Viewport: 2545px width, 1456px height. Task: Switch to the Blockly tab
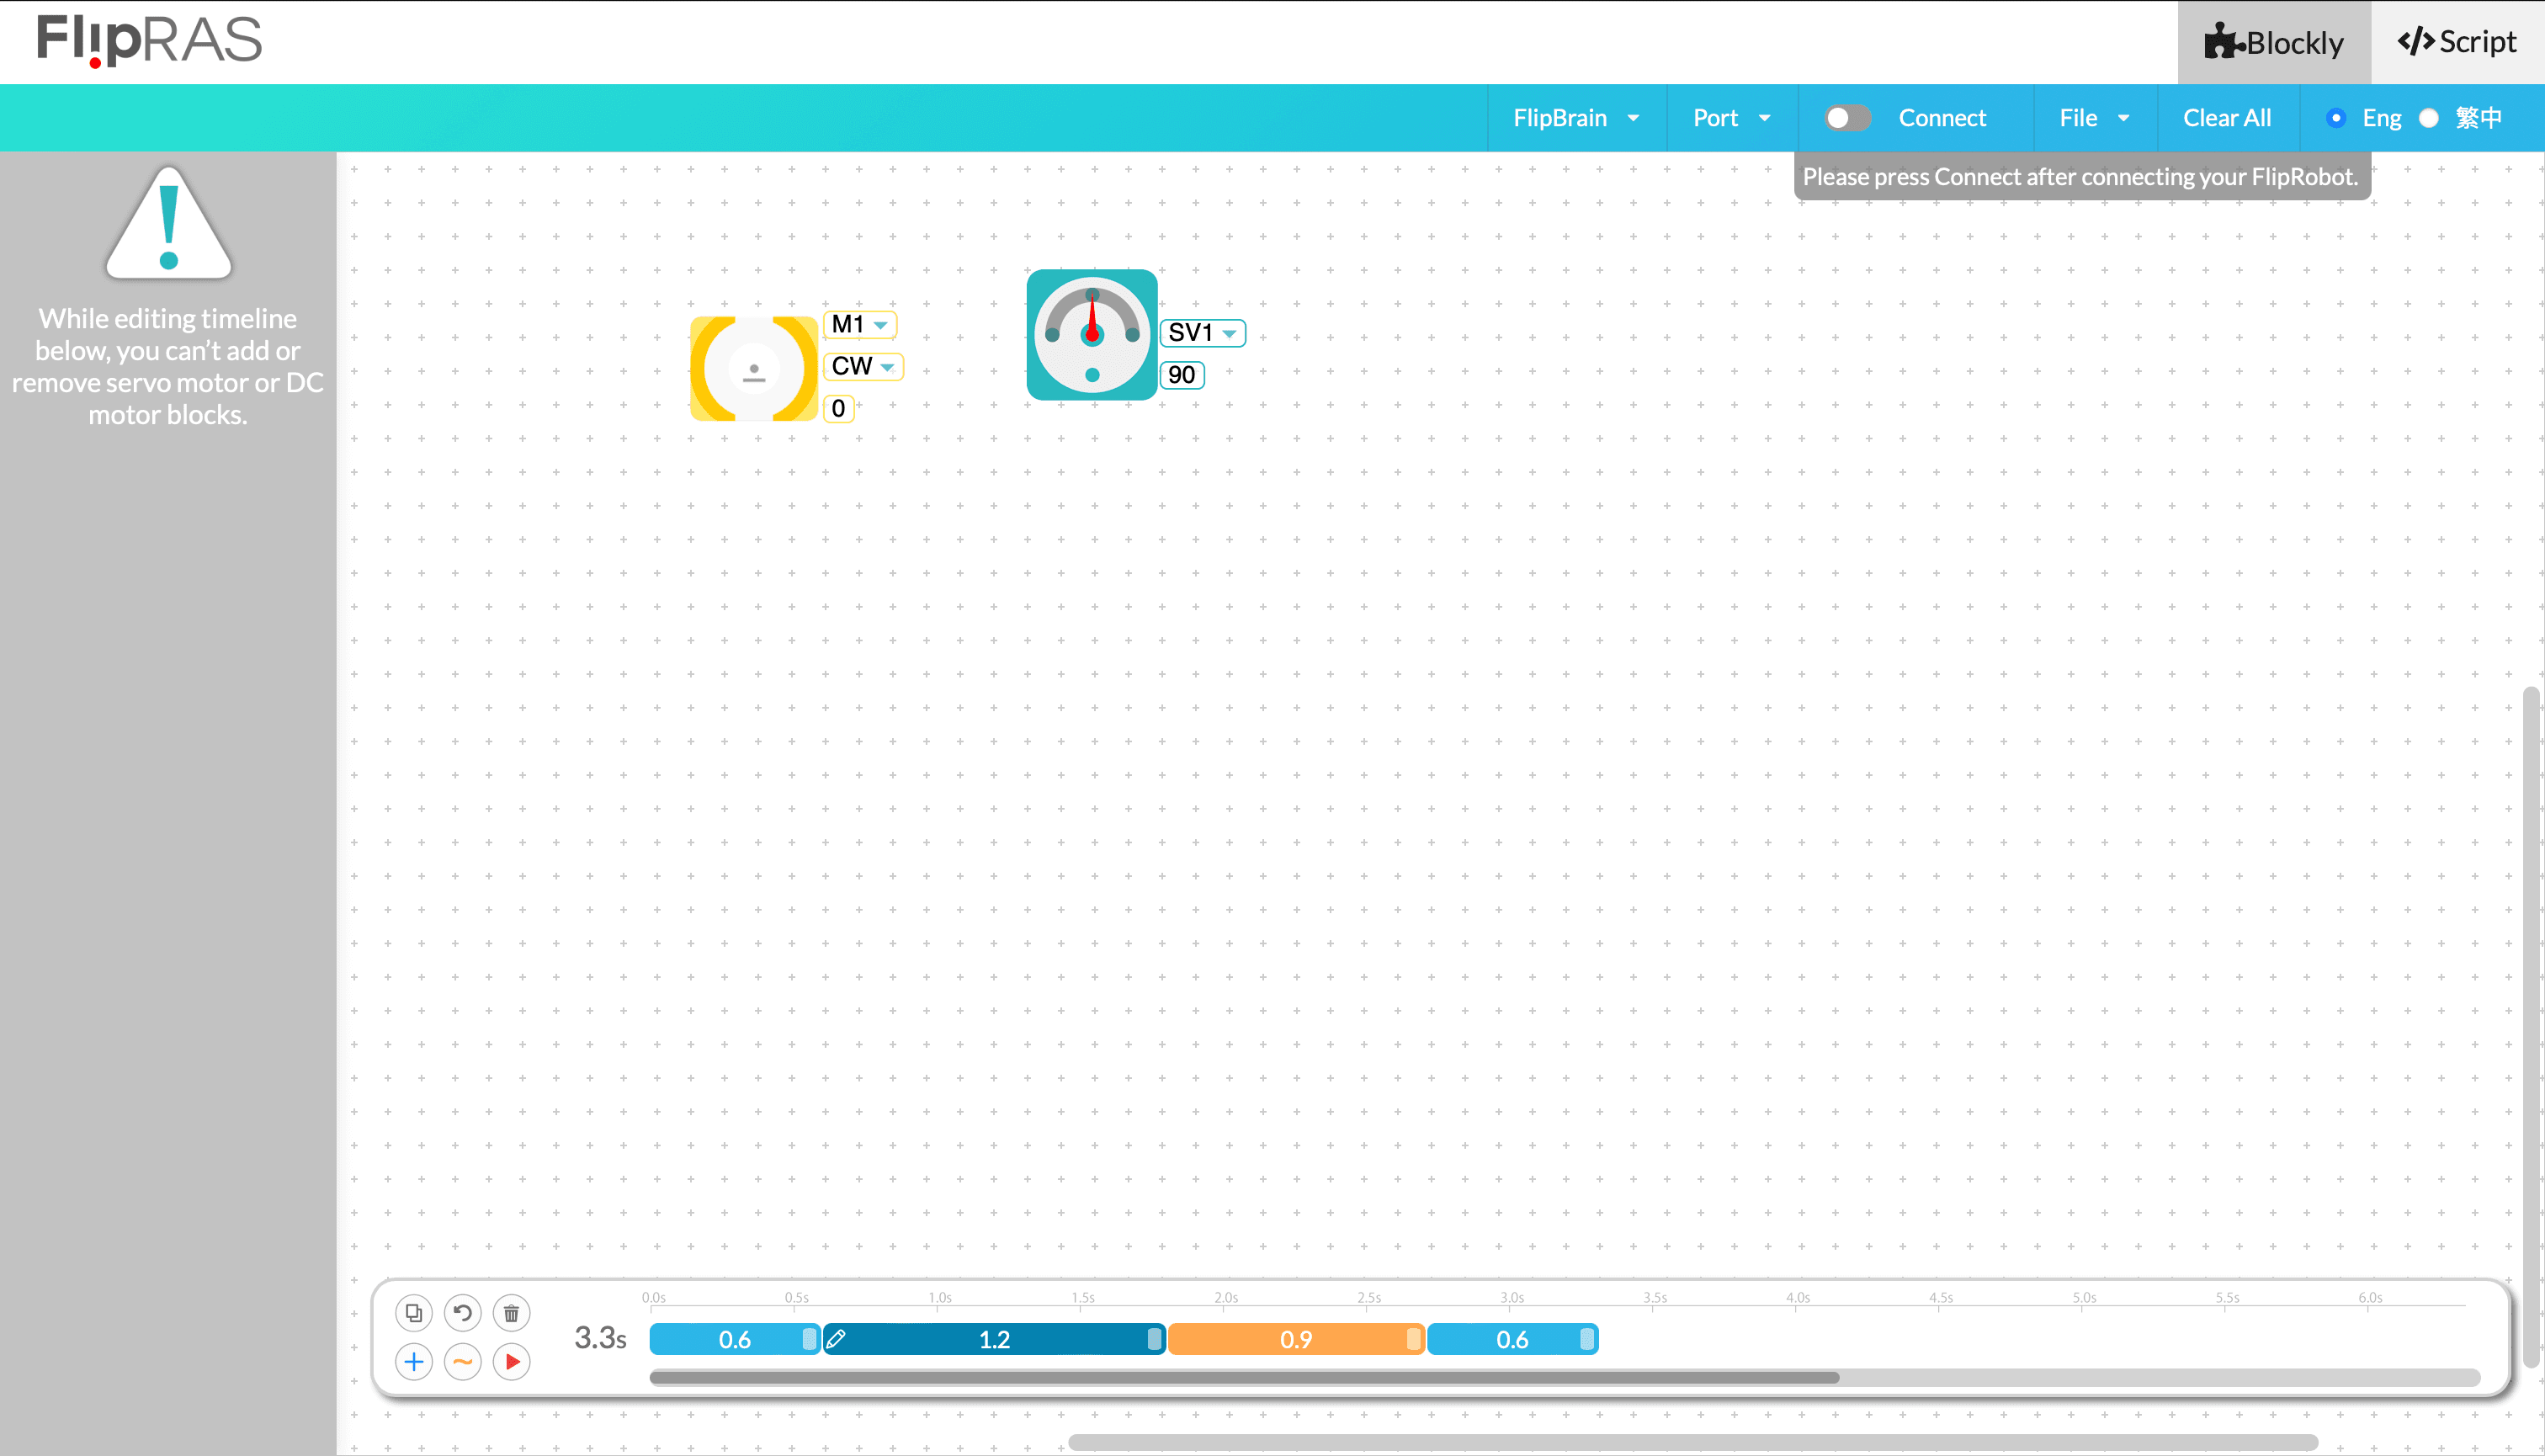[2274, 42]
